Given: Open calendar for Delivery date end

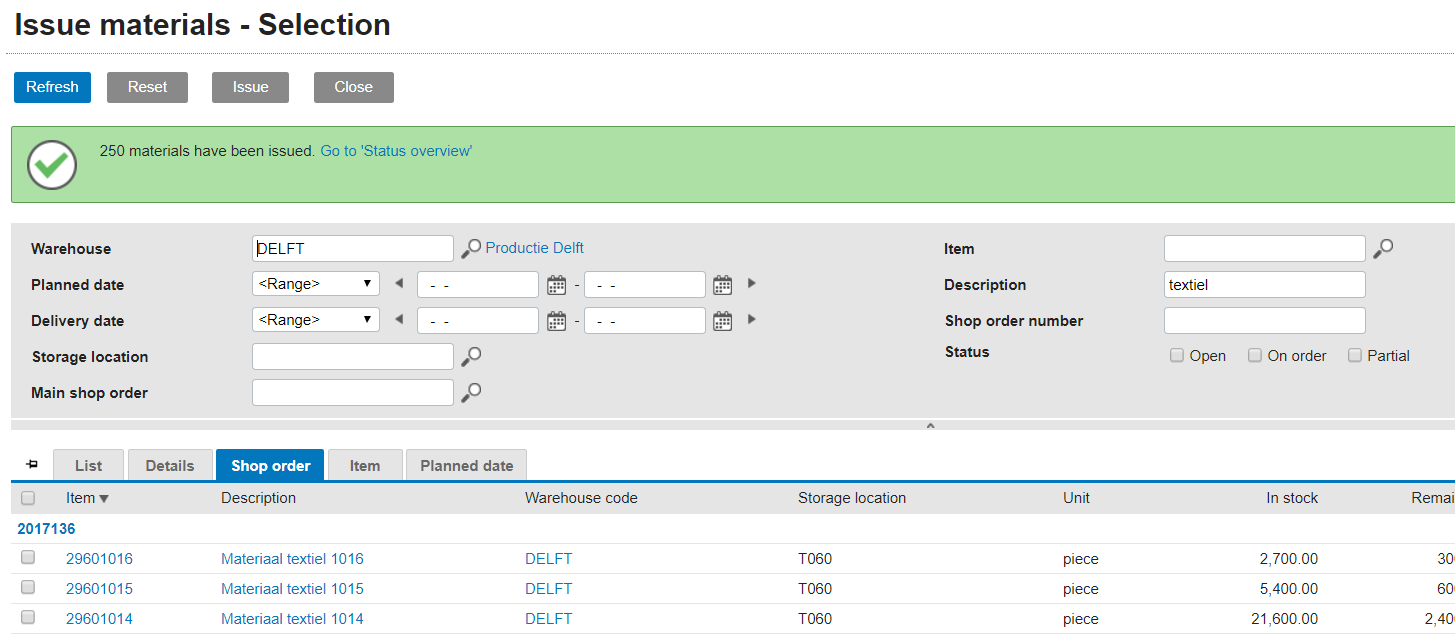Looking at the screenshot, I should tap(723, 321).
